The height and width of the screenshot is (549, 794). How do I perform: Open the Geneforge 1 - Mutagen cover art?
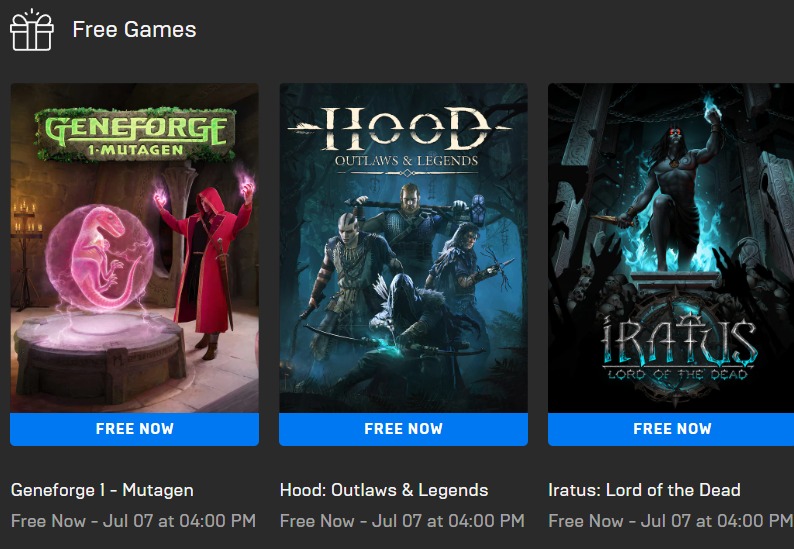[x=135, y=248]
